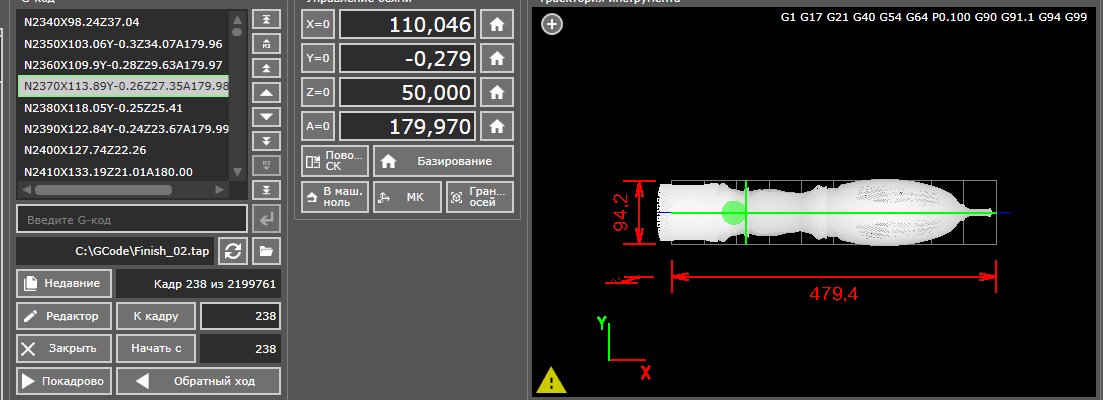The height and width of the screenshot is (400, 1103).
Task: Go to machine zero (В маш. ноль)
Action: click(335, 197)
